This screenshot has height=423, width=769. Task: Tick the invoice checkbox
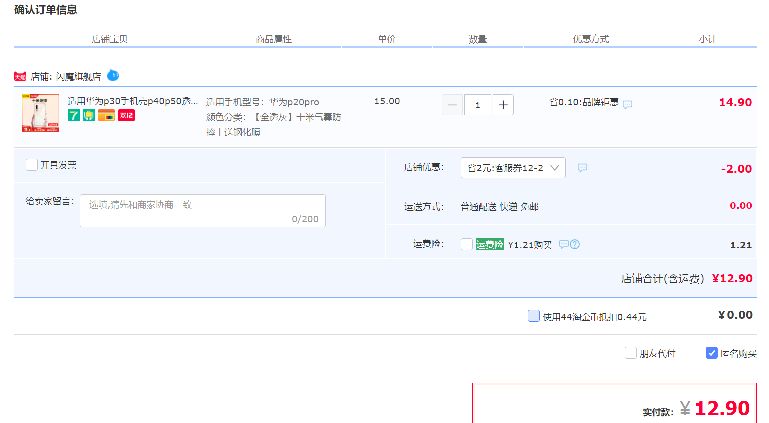[31, 165]
